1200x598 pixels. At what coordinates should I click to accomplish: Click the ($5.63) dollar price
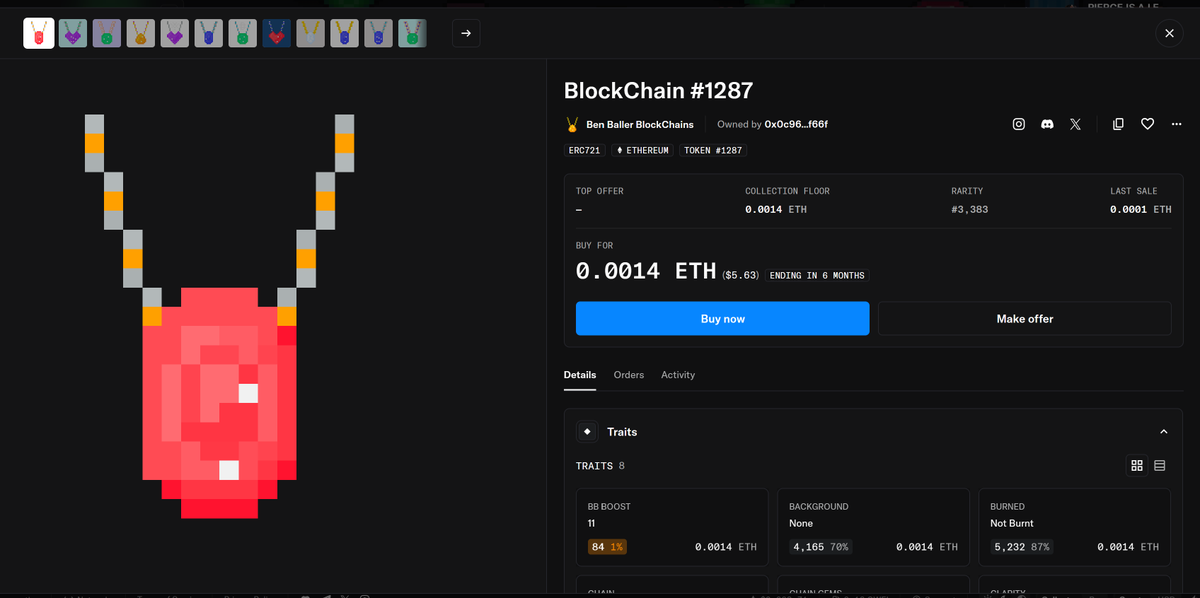point(741,275)
